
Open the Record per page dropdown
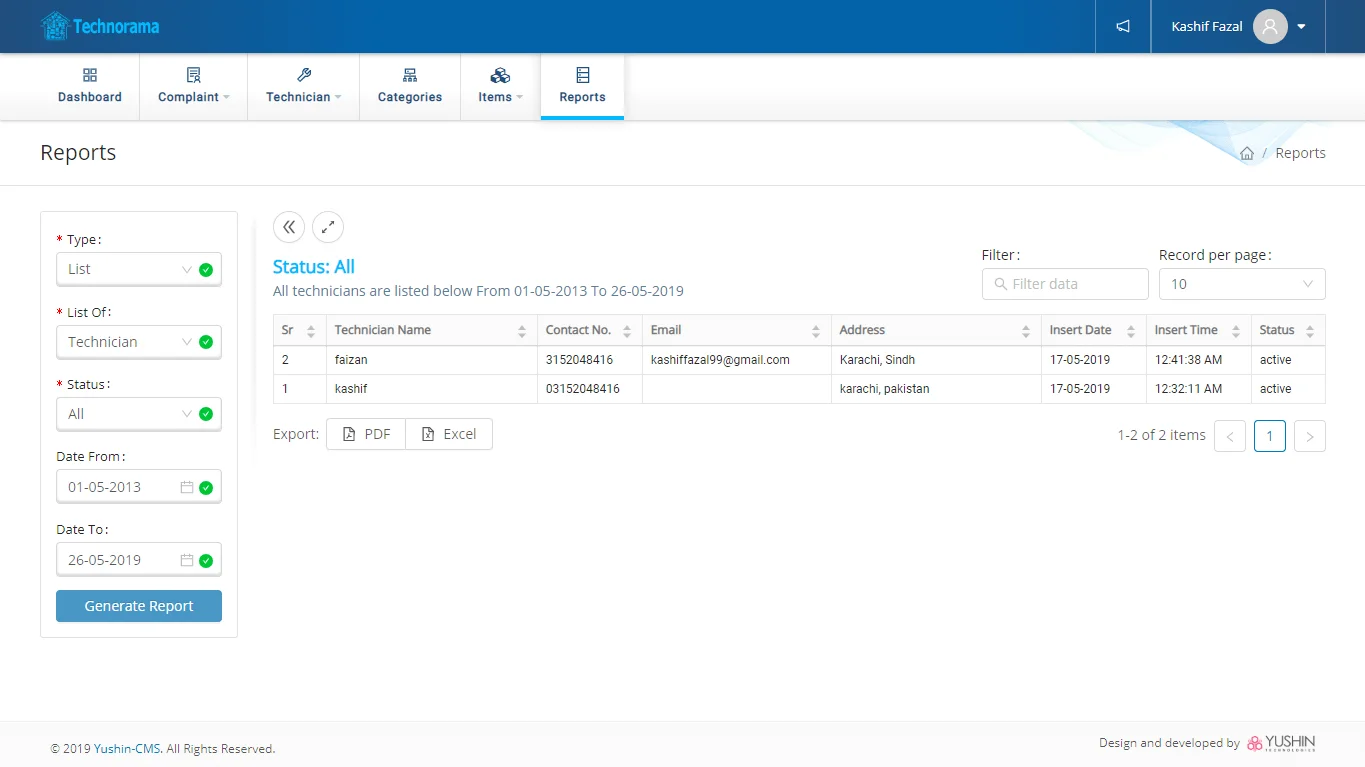click(x=1241, y=284)
